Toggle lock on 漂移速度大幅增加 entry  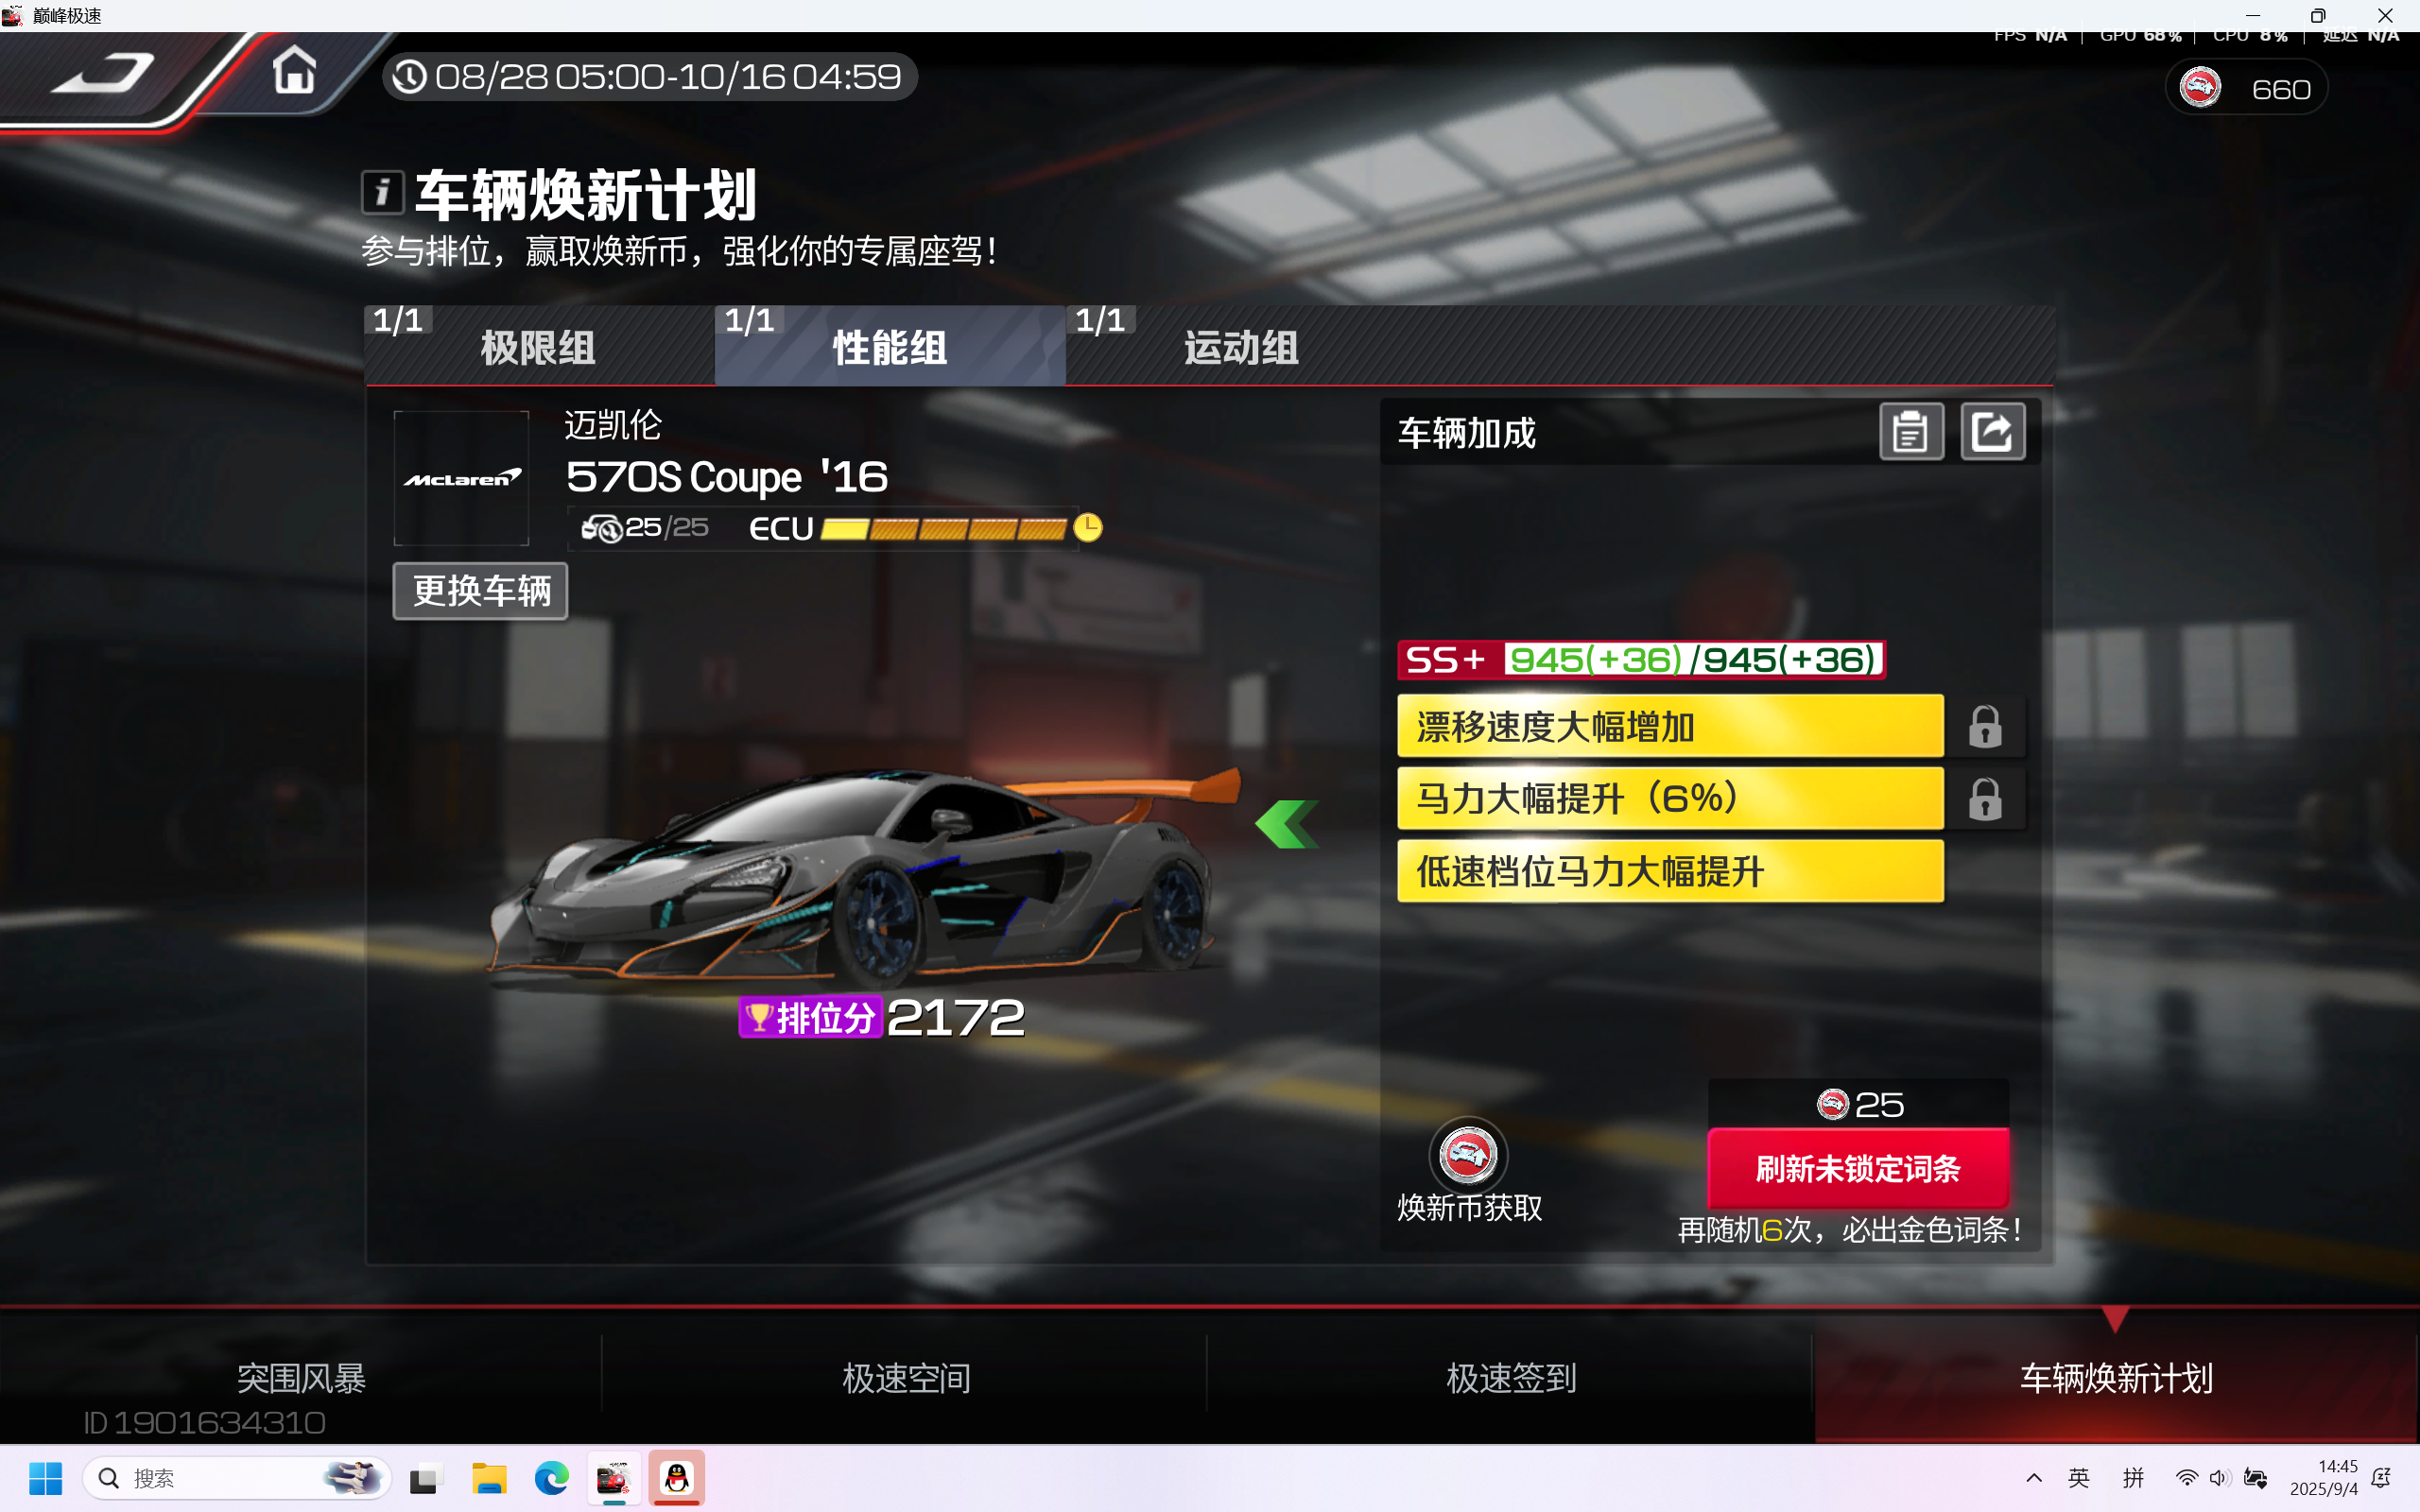[1985, 727]
